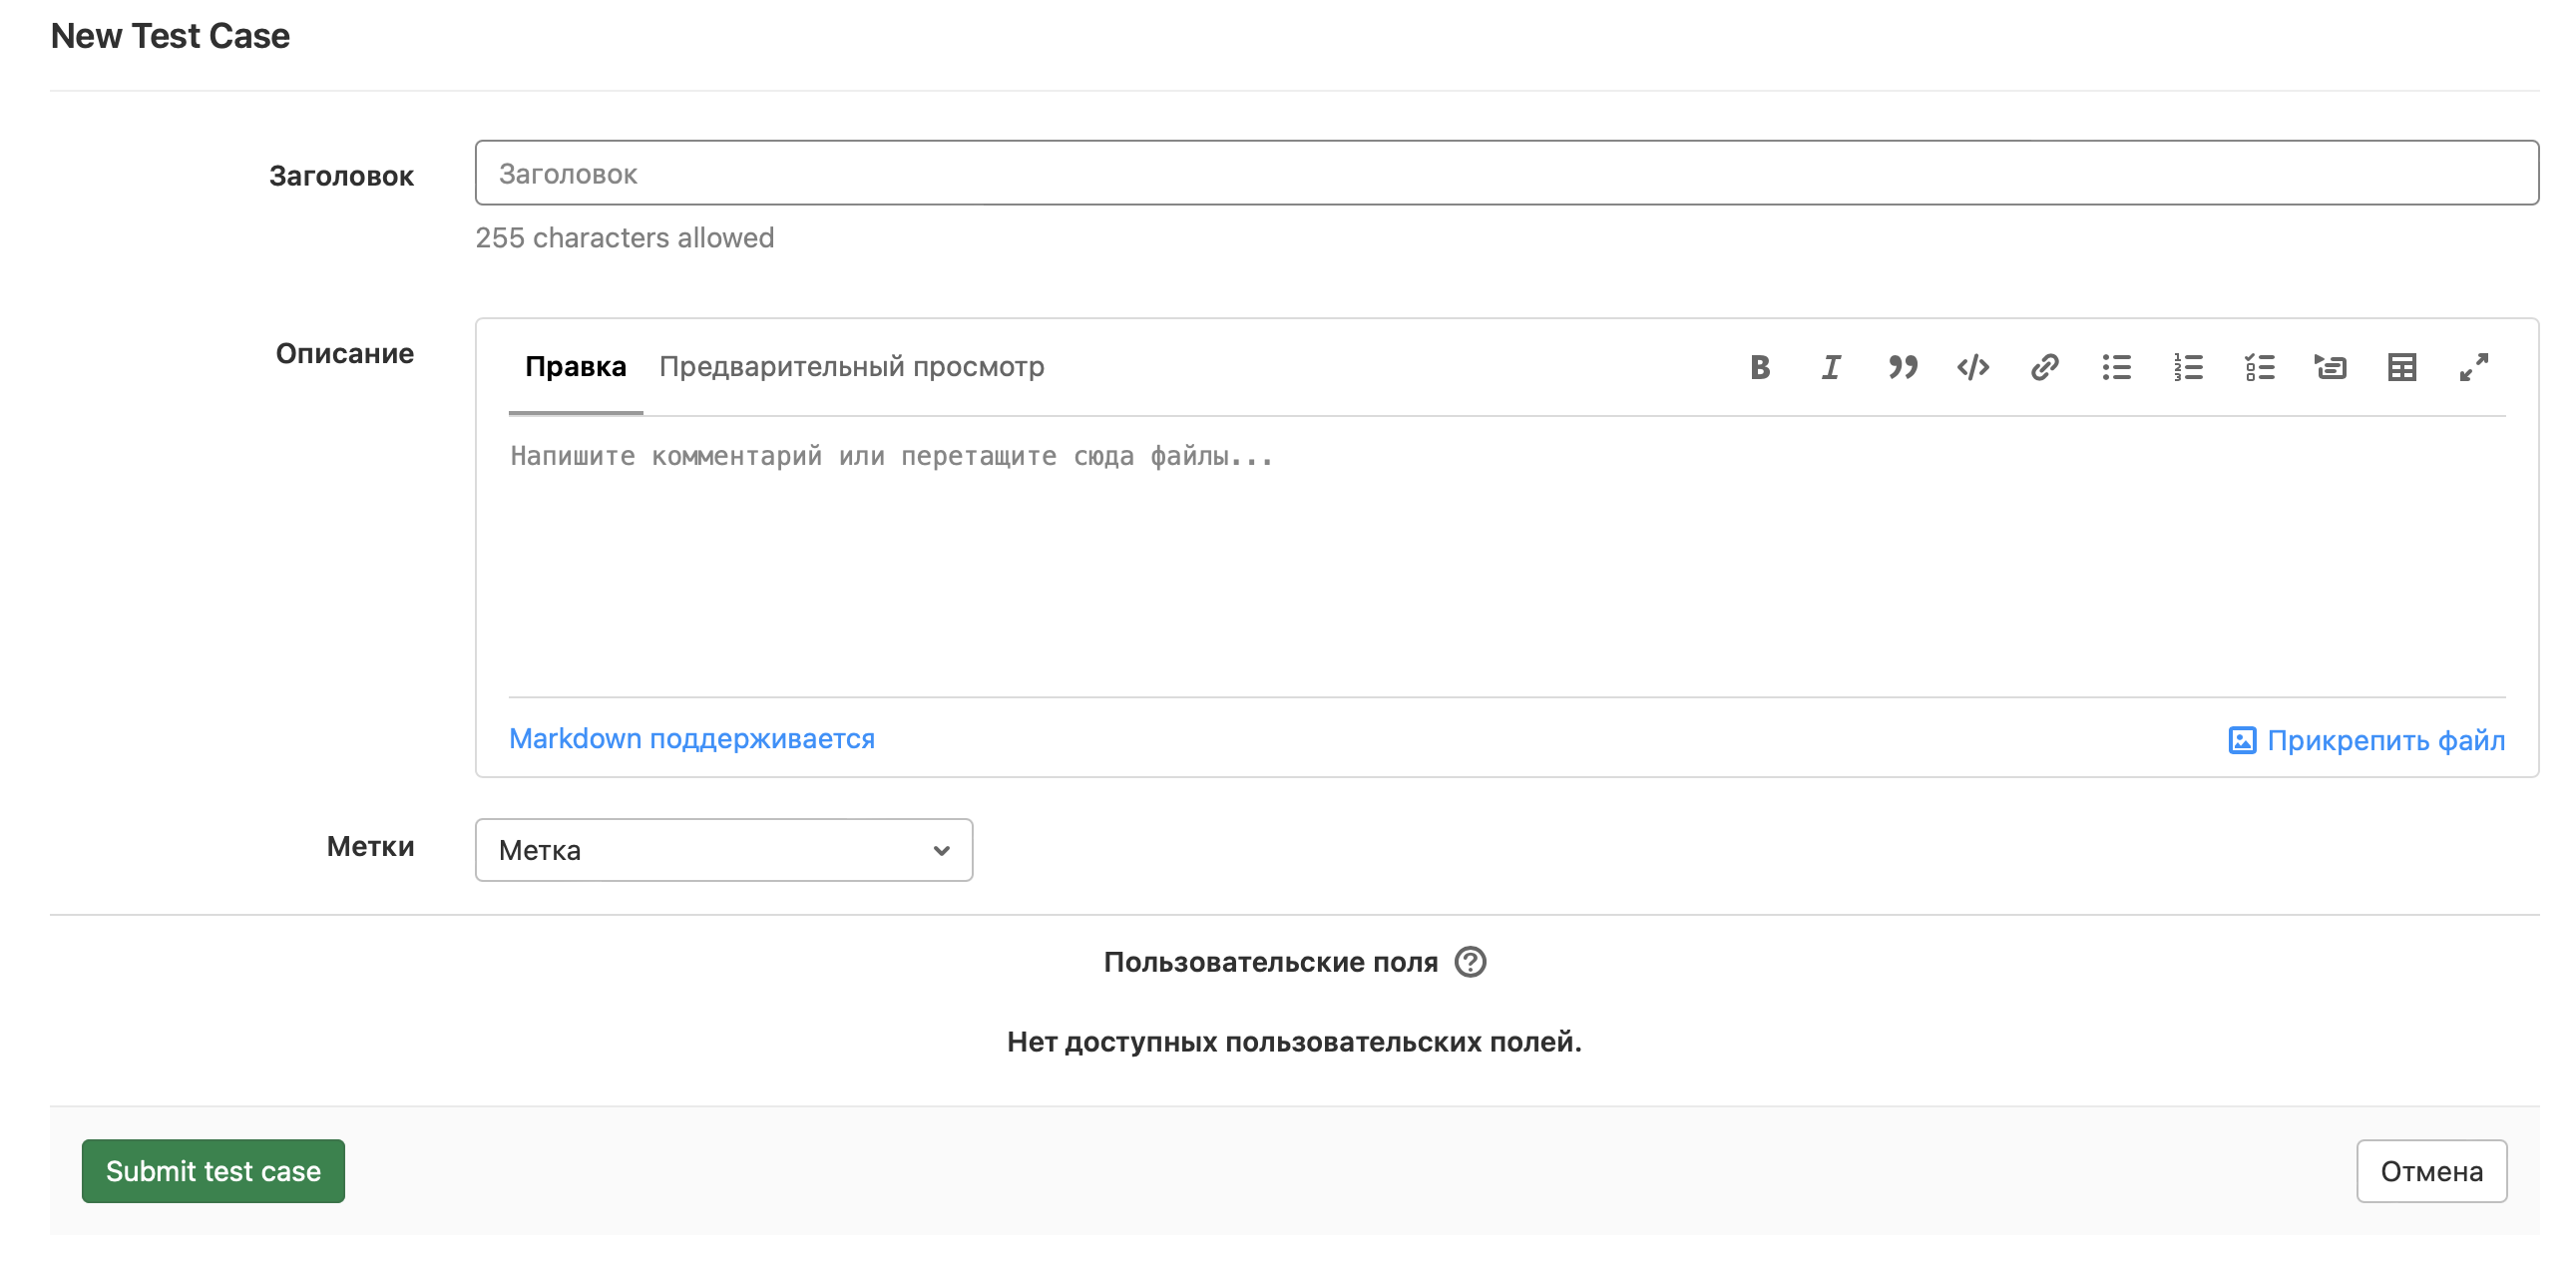Click the Bold formatting icon
Viewport: 2576px width, 1271px height.
pyautogui.click(x=1760, y=367)
